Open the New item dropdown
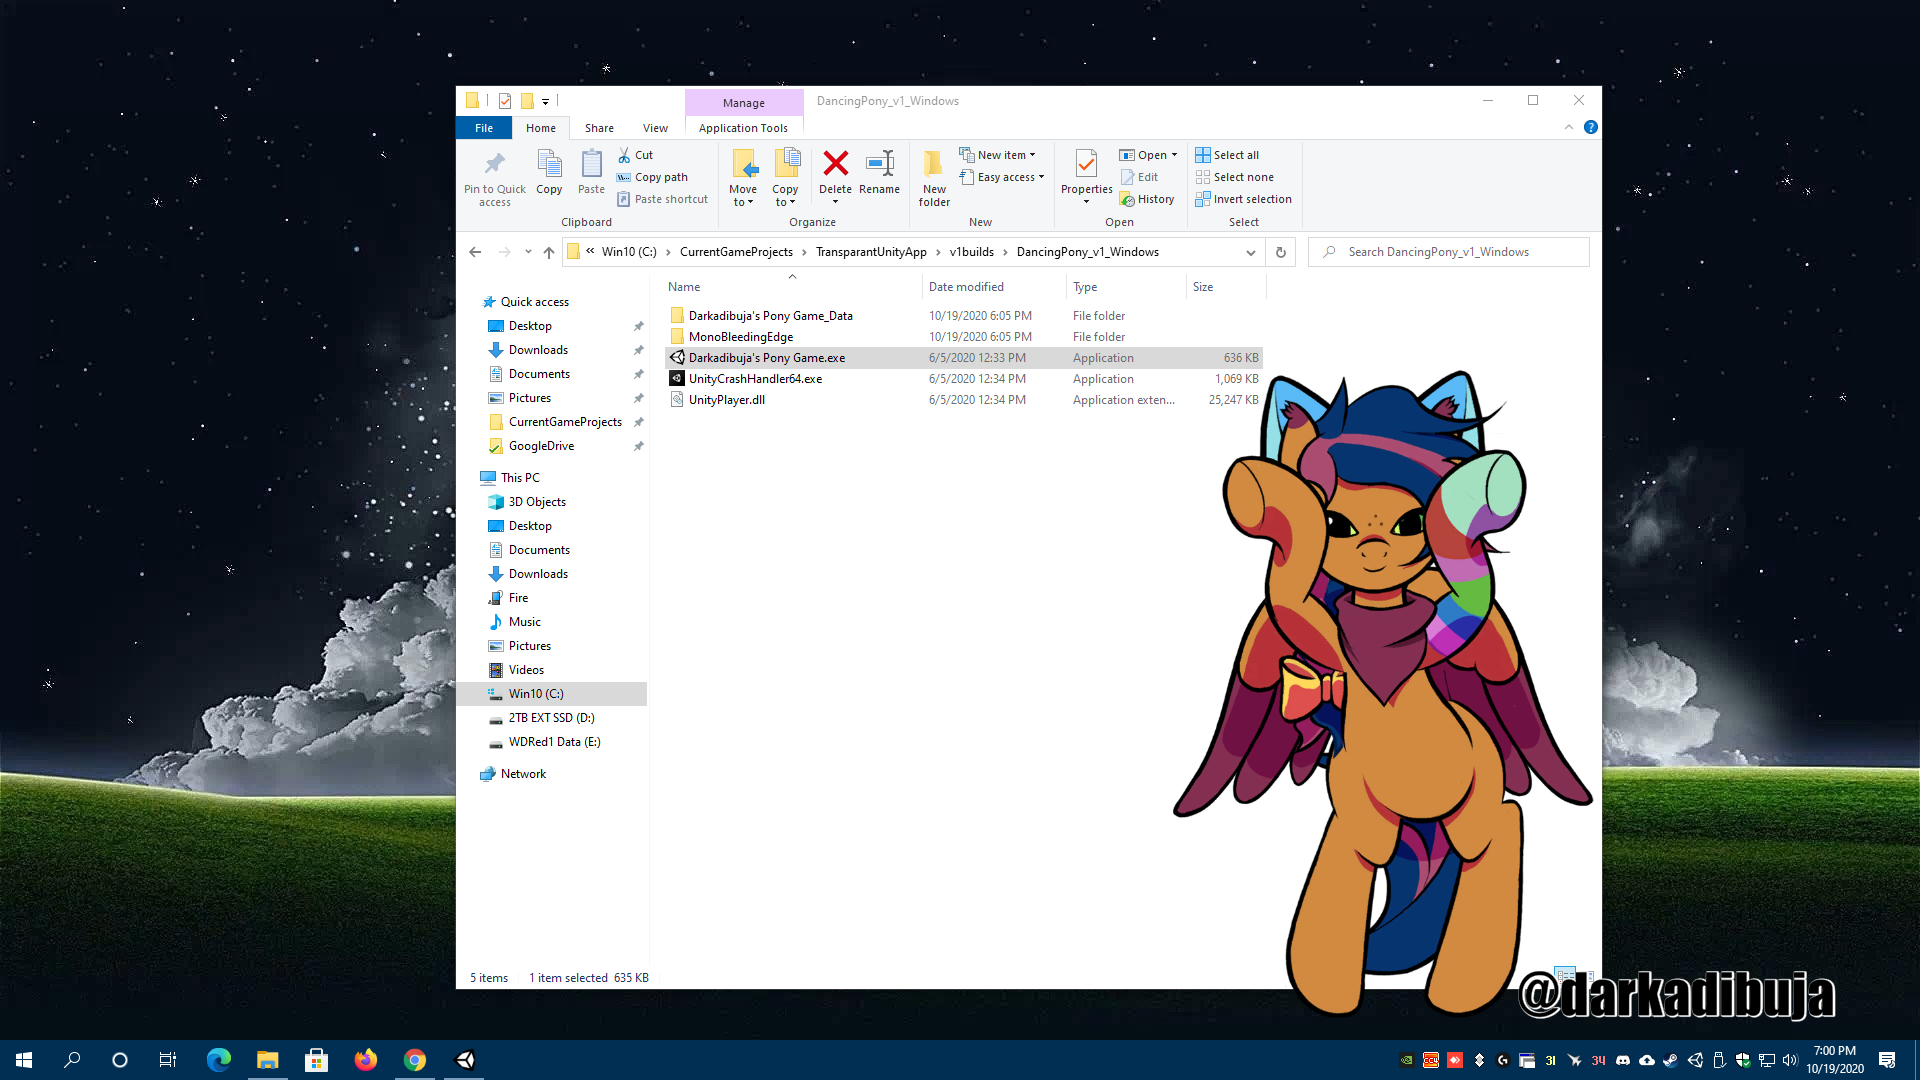This screenshot has height=1080, width=1920. coord(997,155)
